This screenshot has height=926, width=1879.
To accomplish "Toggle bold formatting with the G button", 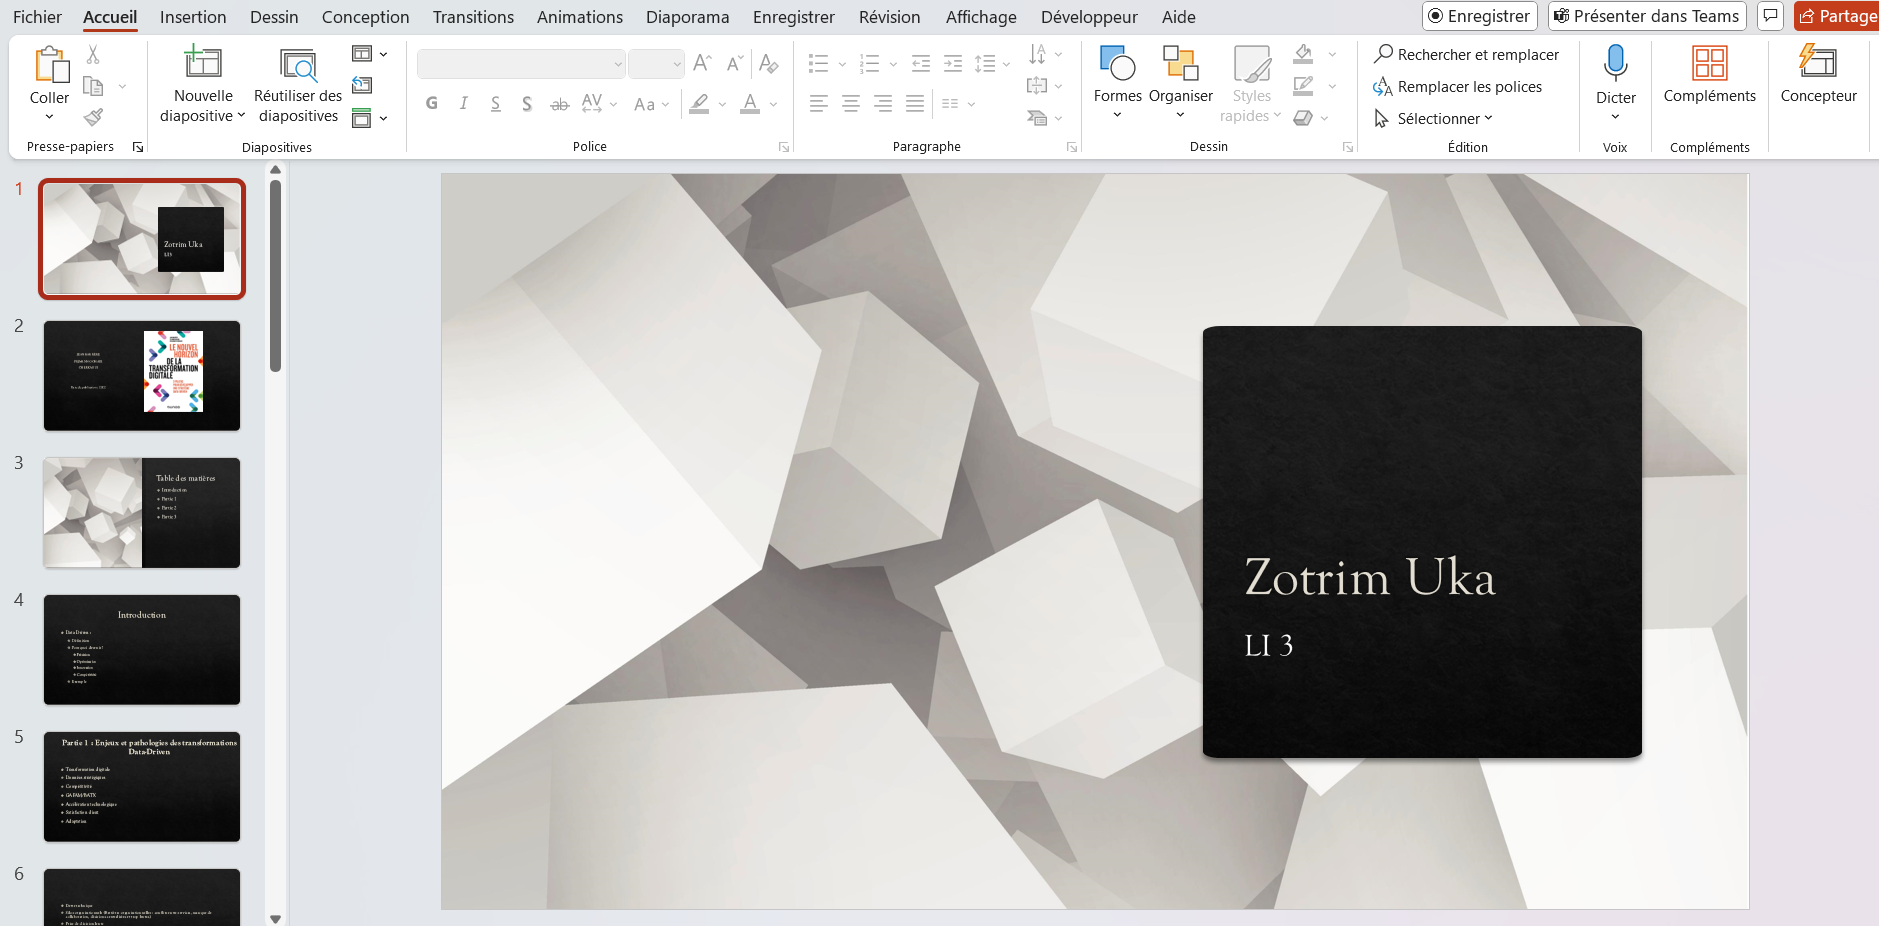I will [x=432, y=103].
